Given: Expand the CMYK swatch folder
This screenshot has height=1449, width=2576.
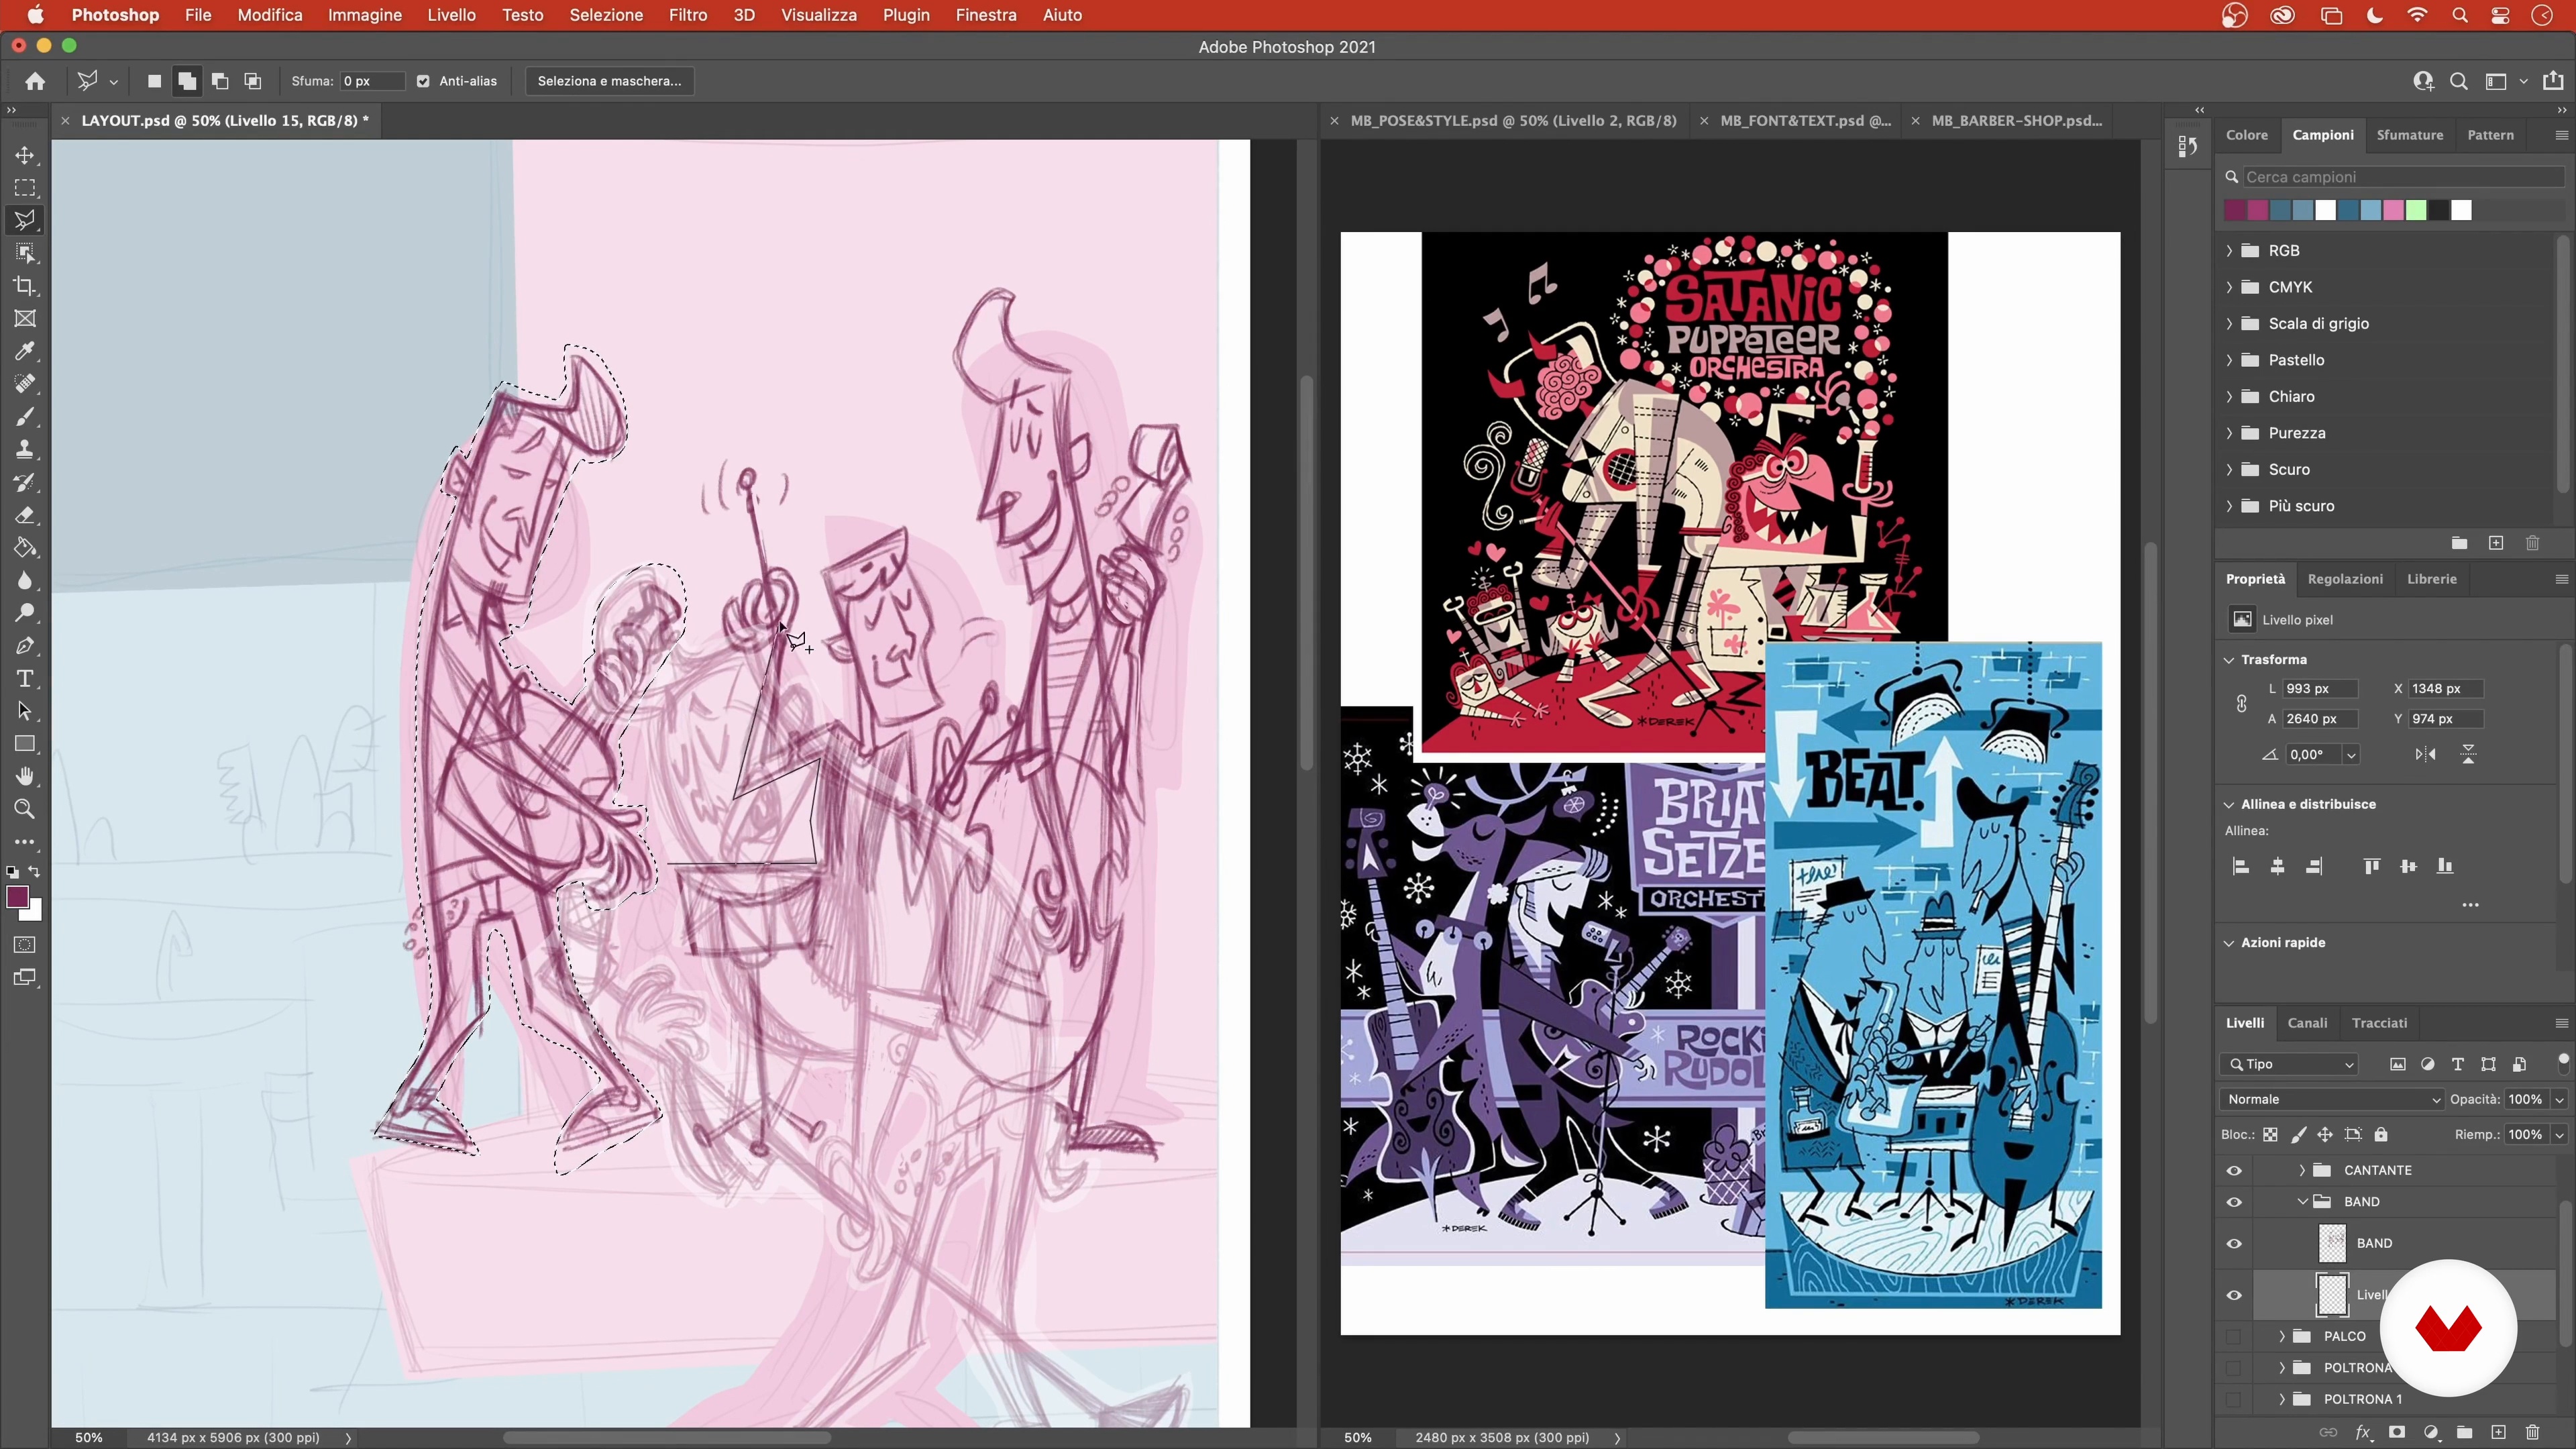Looking at the screenshot, I should pyautogui.click(x=2230, y=287).
